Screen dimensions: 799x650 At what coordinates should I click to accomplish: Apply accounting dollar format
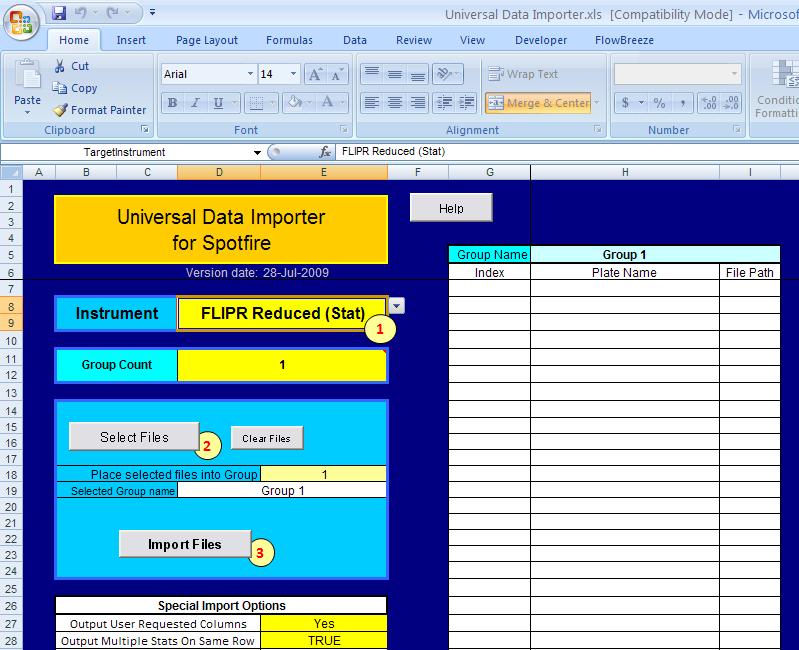pos(625,103)
